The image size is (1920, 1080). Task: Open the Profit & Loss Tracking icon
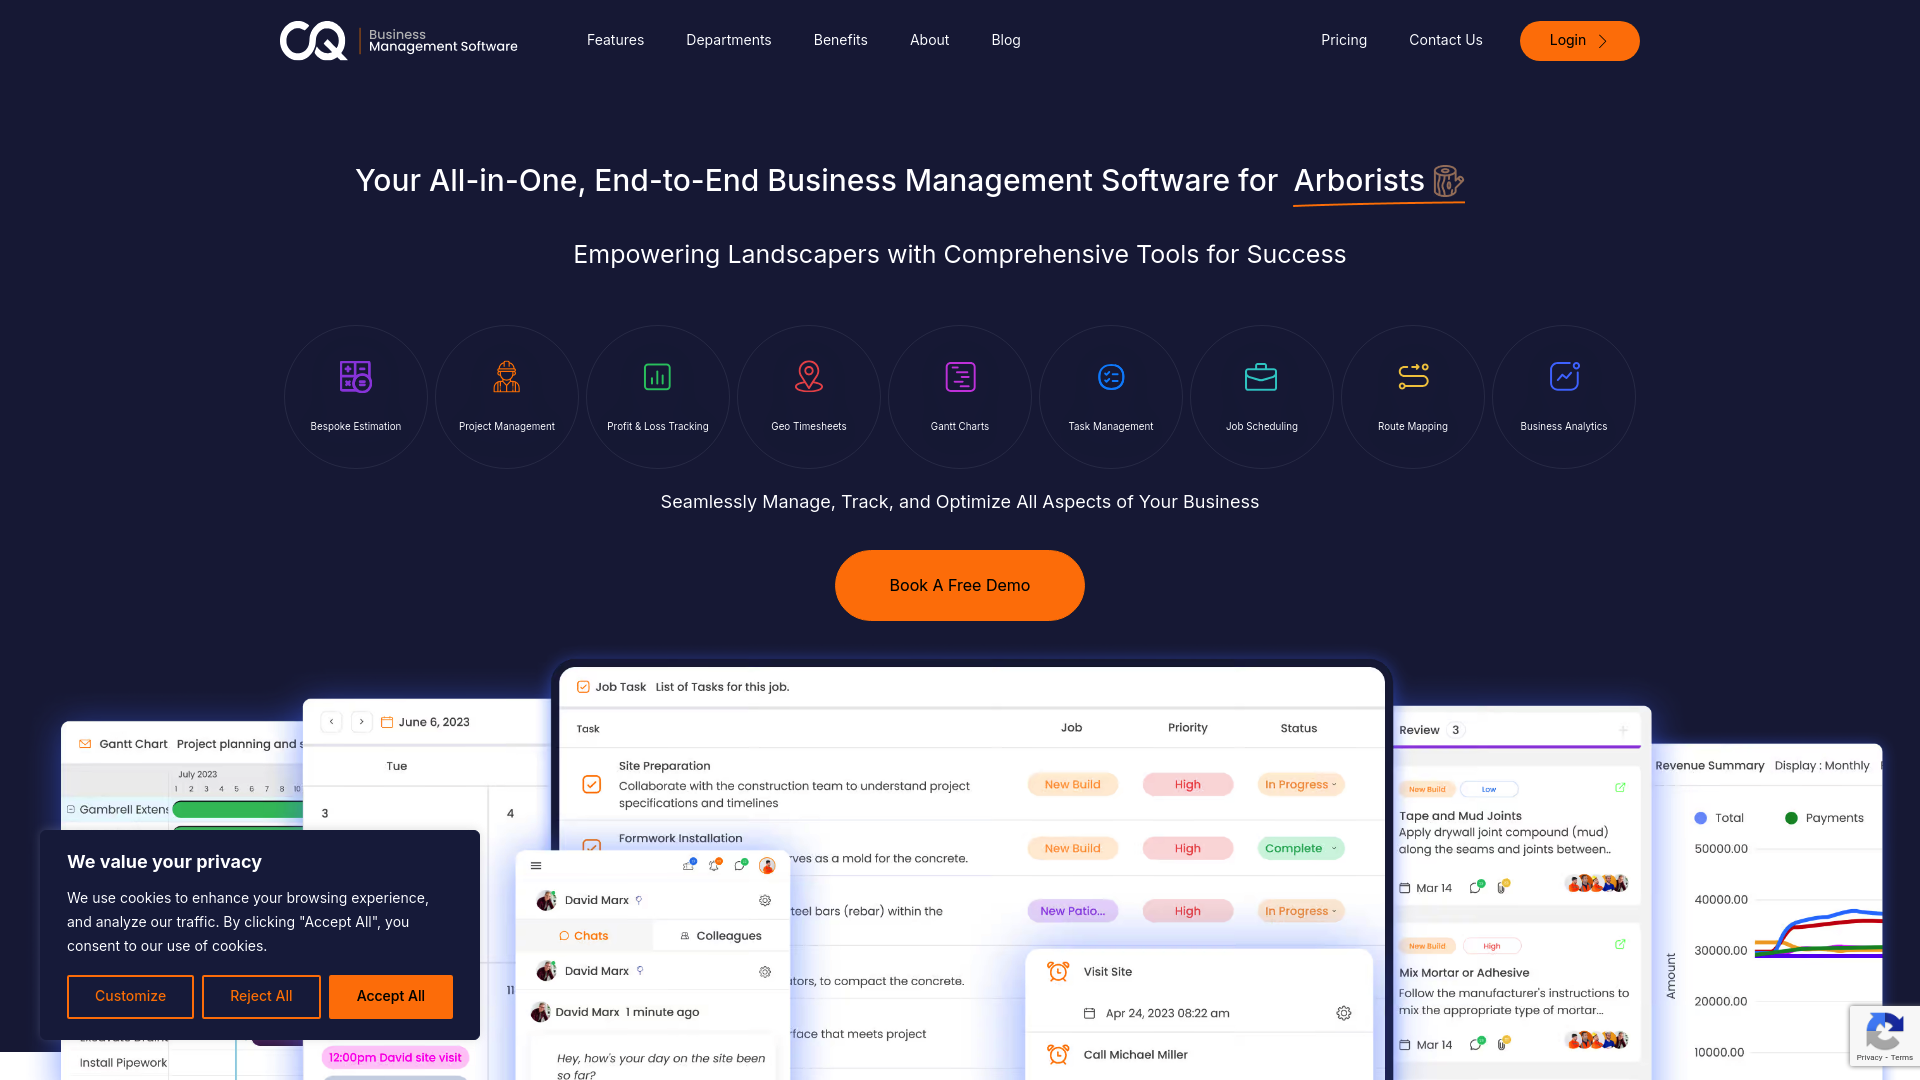[657, 377]
